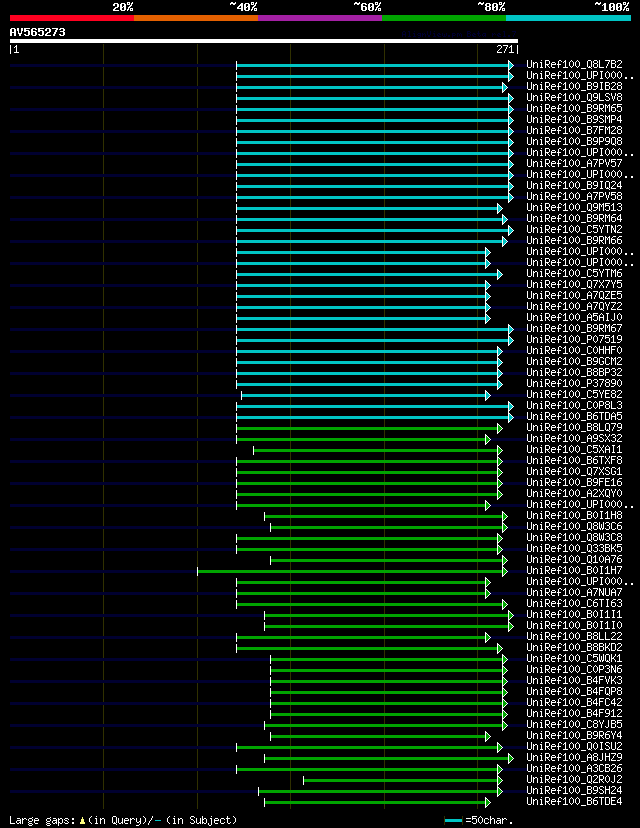This screenshot has height=828, width=640.
Task: Select the UniRef100_P07519 label
Action: click(x=575, y=340)
